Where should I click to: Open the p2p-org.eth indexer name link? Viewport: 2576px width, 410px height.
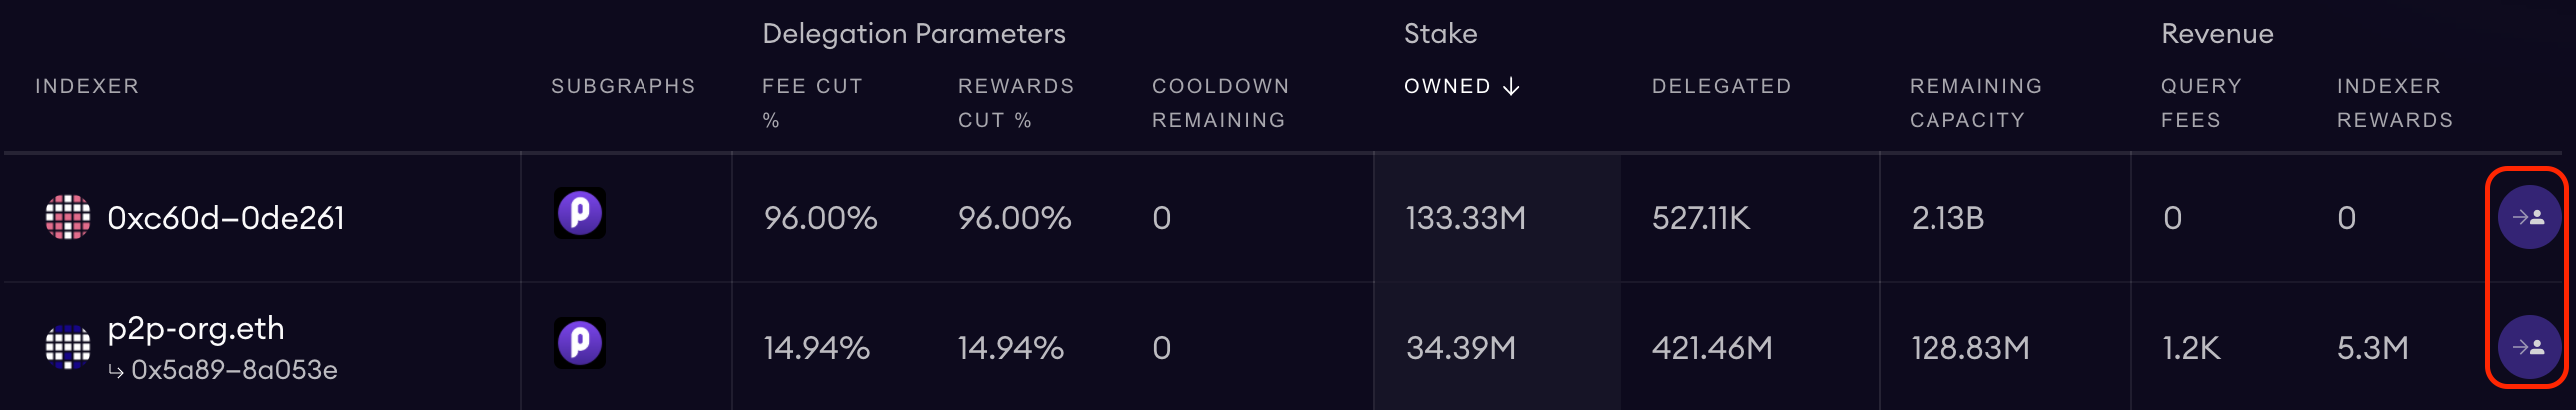coord(196,328)
